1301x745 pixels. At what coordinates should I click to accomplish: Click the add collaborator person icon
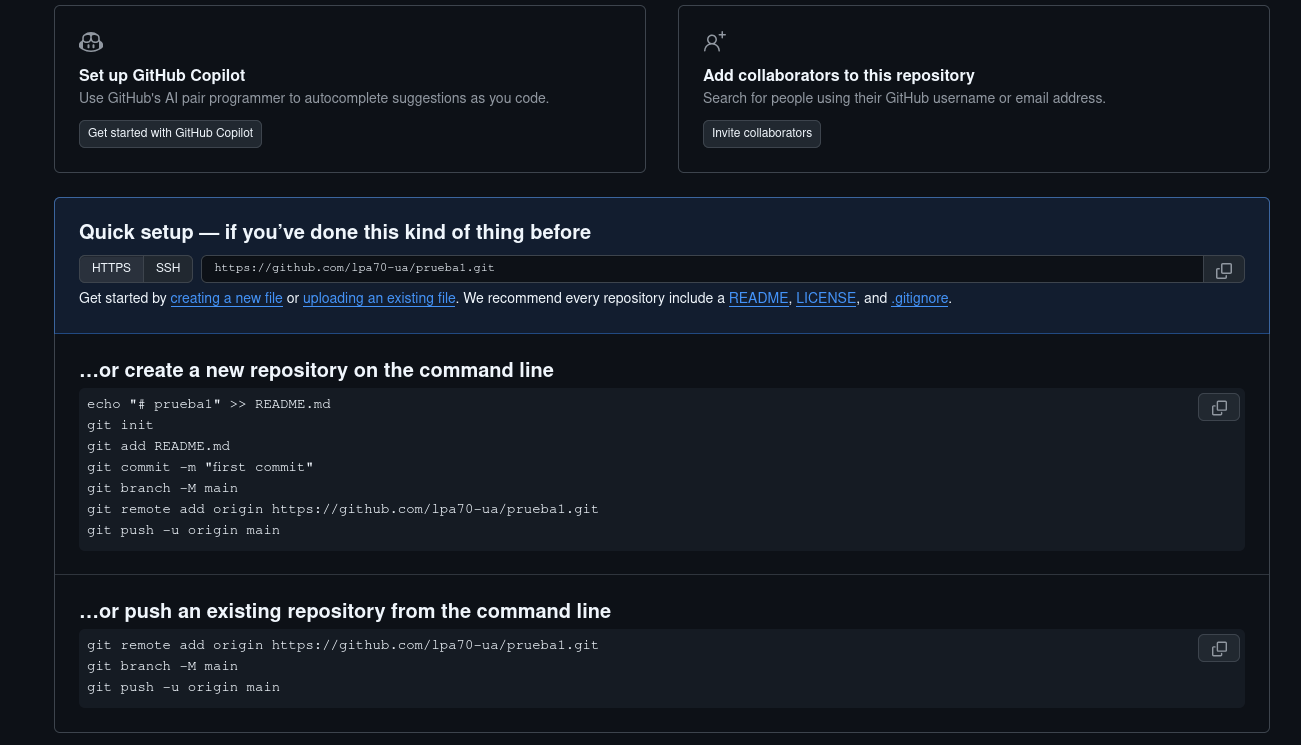click(714, 42)
